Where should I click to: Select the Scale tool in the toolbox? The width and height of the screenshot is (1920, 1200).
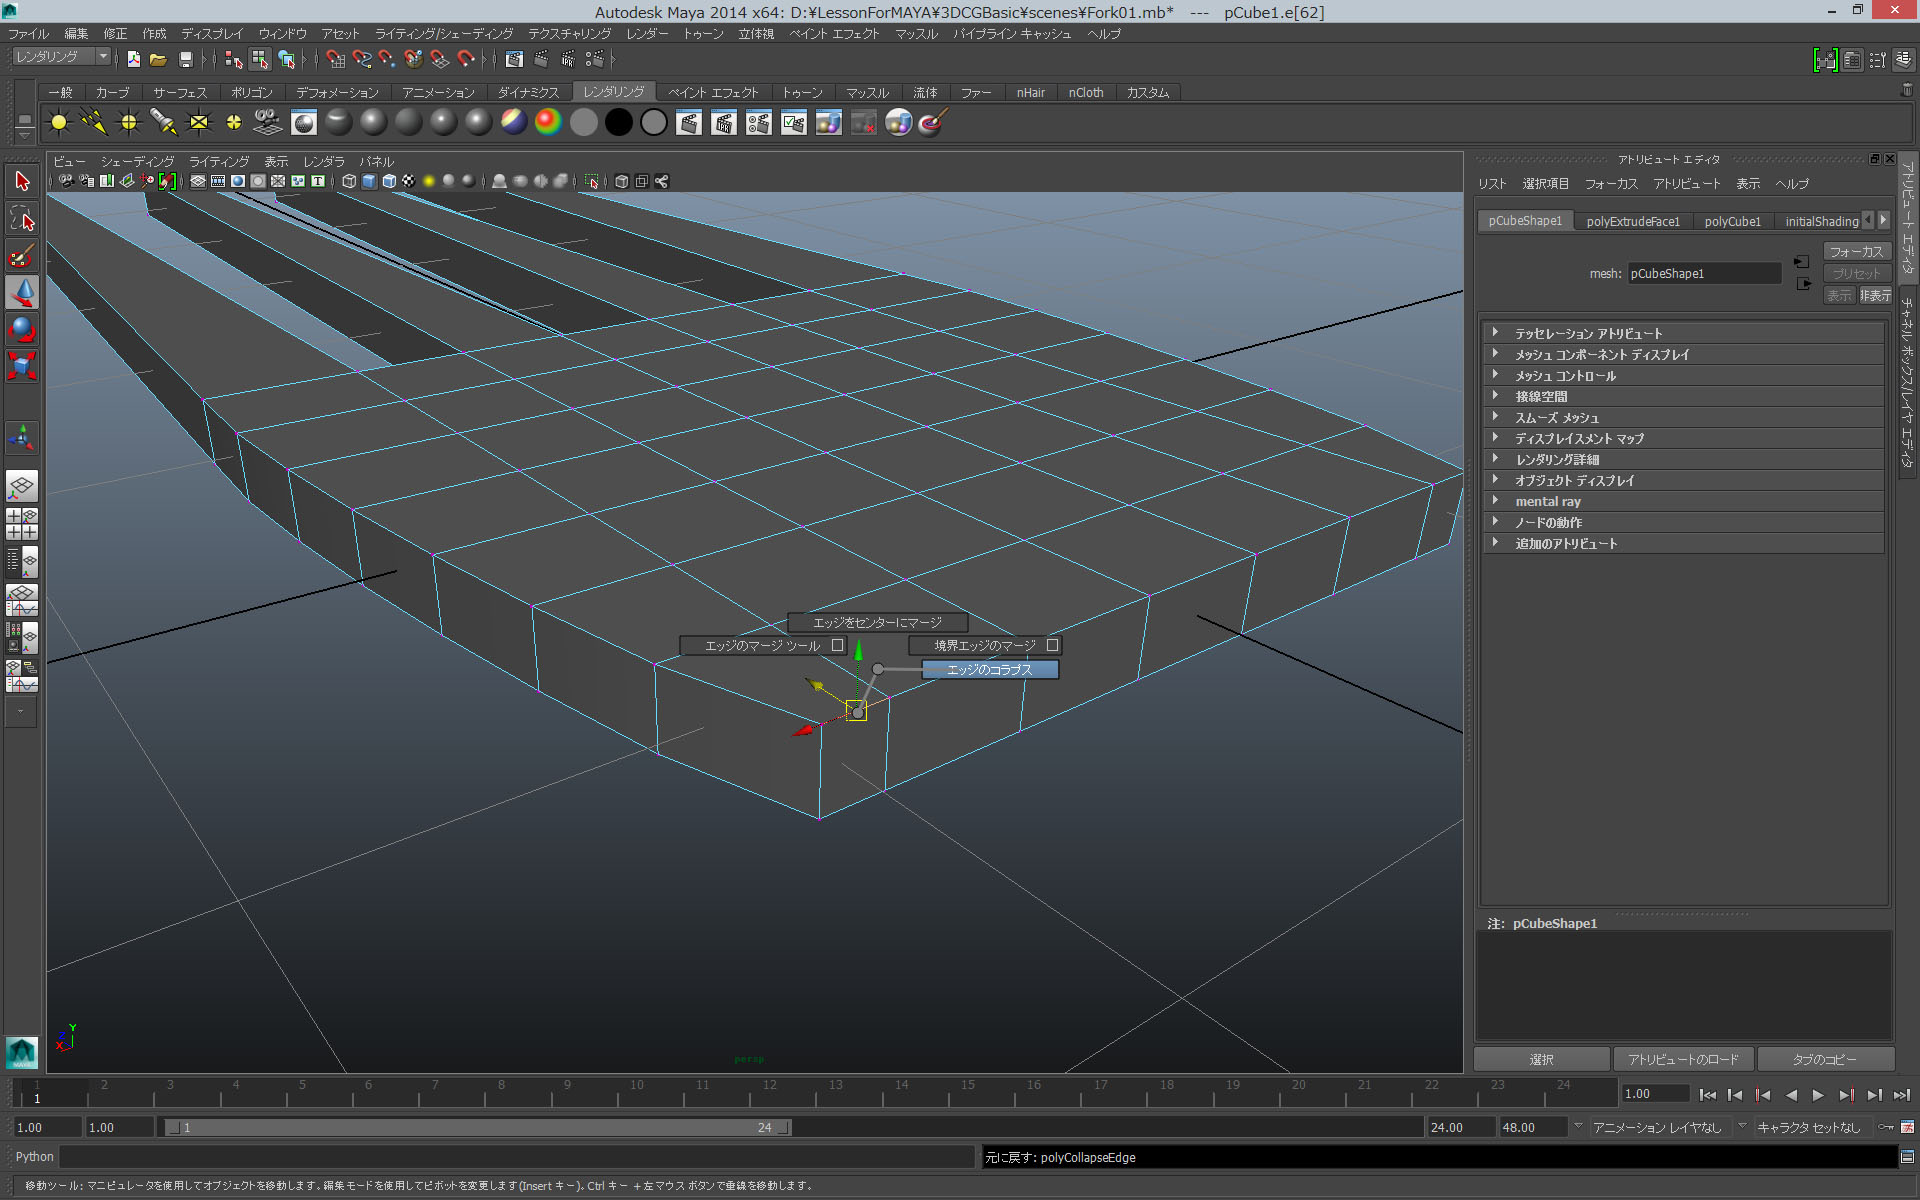(21, 365)
